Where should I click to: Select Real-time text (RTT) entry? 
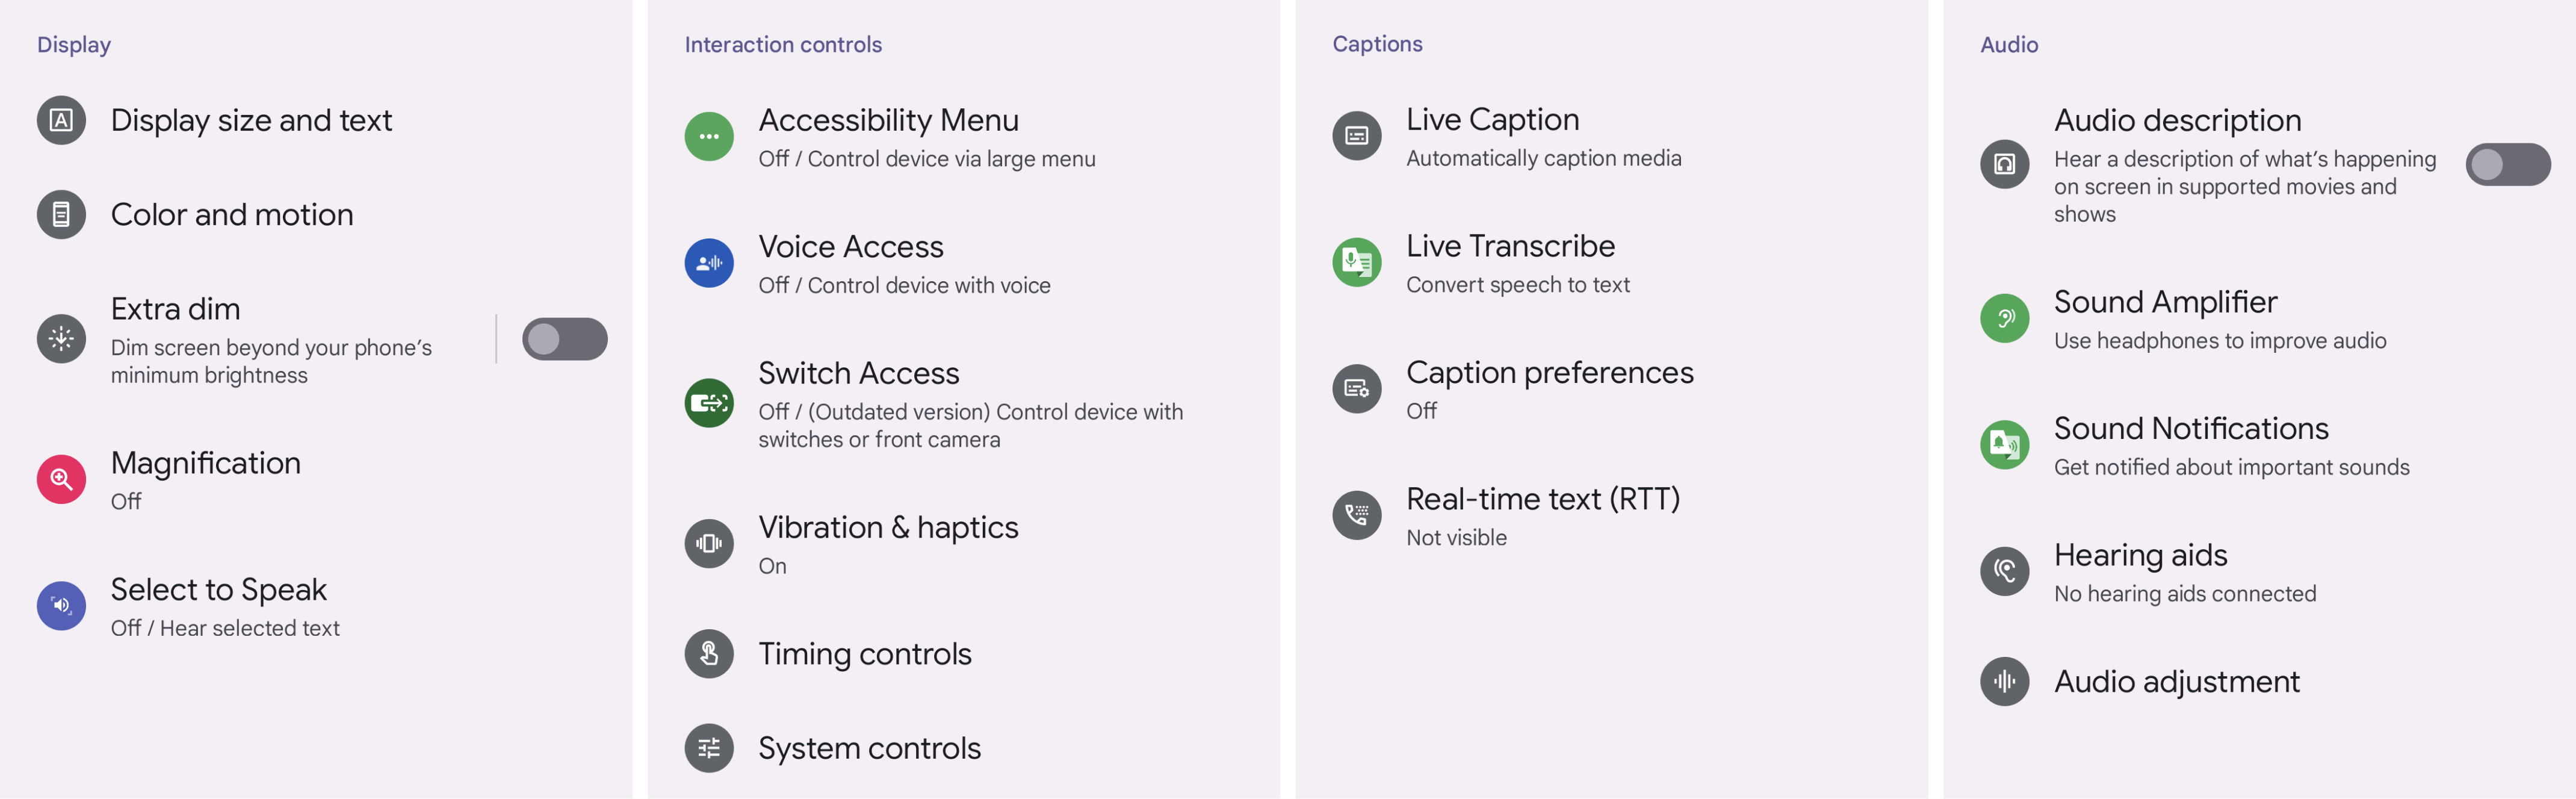1612,515
